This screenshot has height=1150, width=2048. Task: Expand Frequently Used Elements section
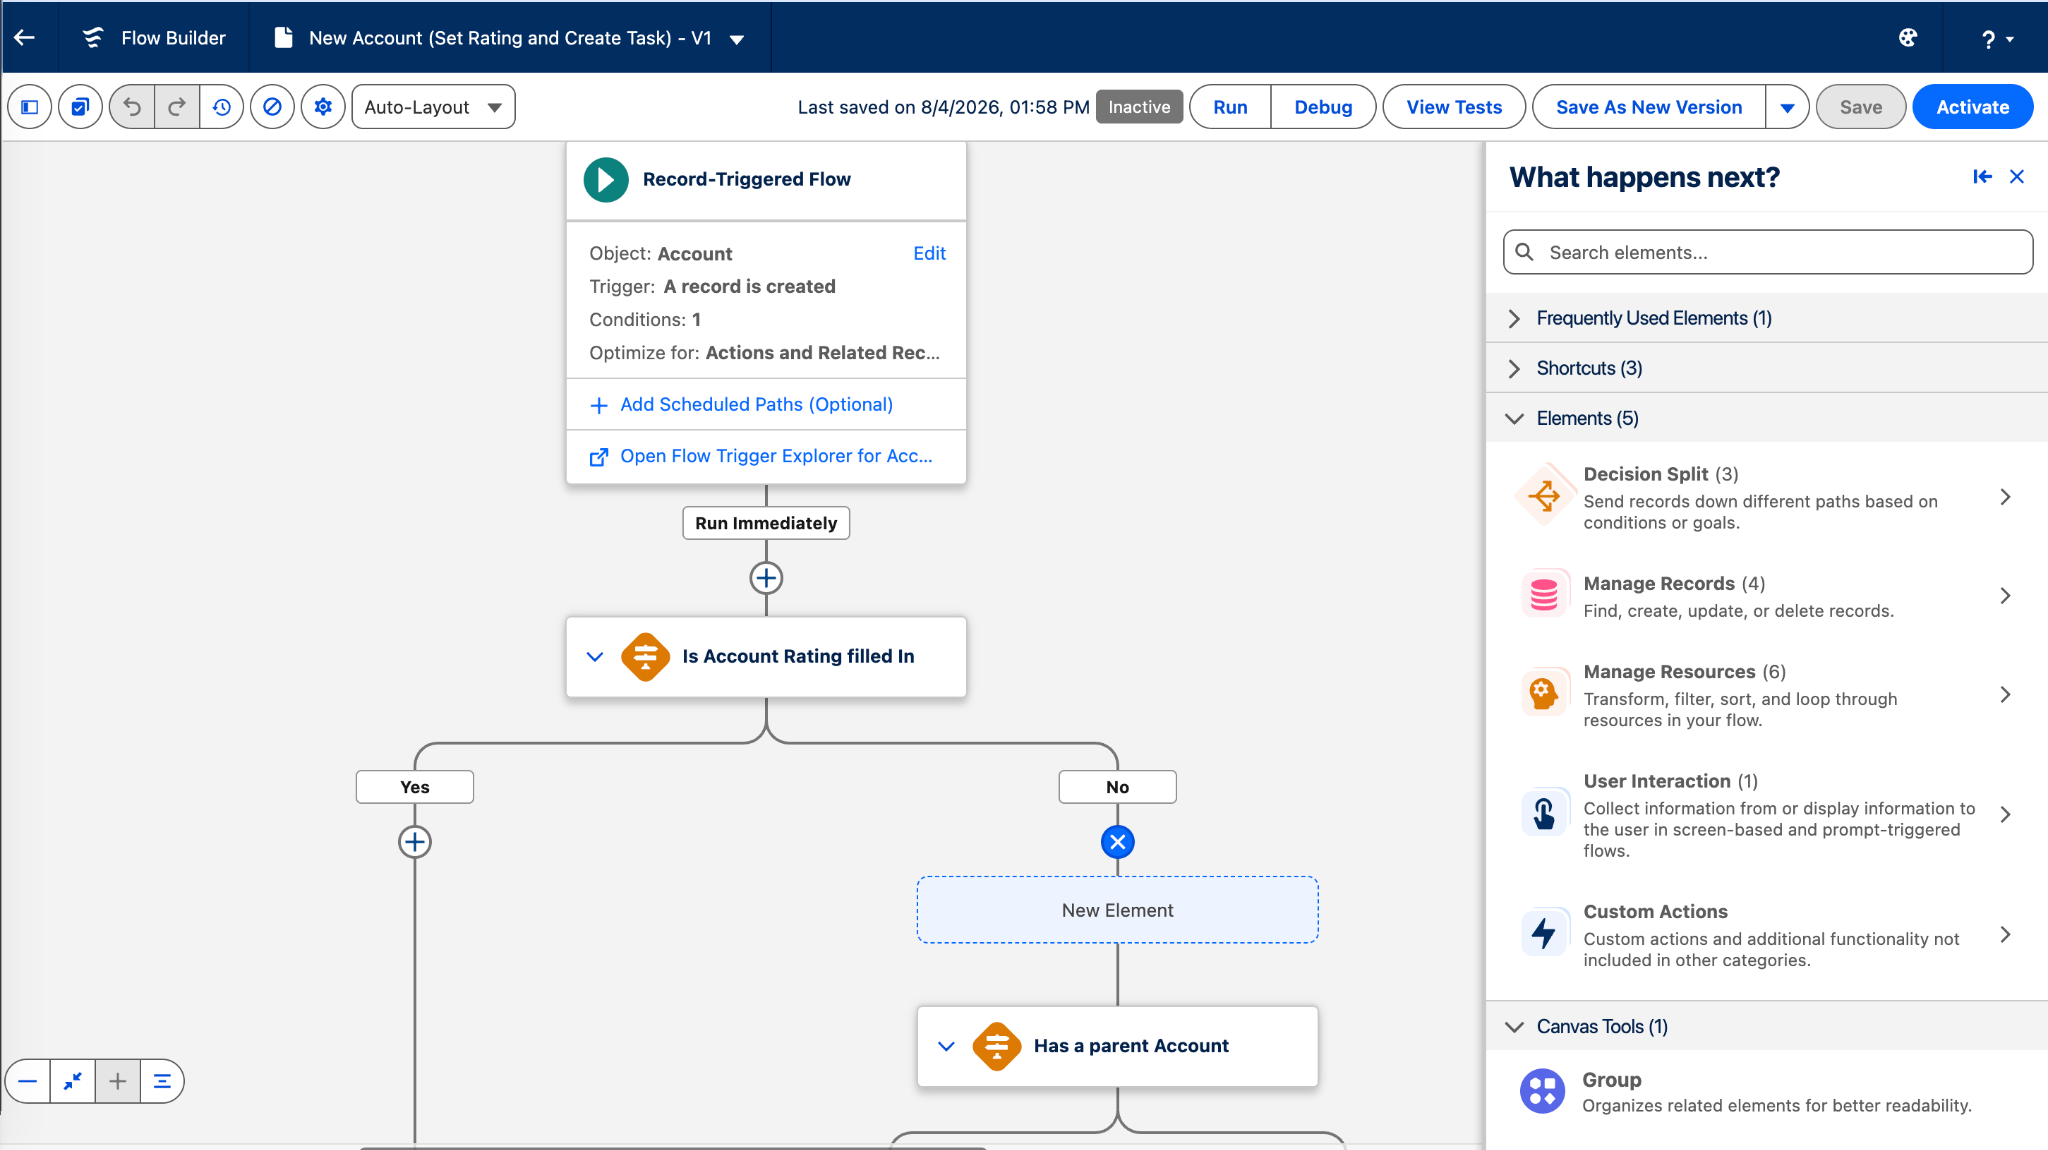[1767, 318]
